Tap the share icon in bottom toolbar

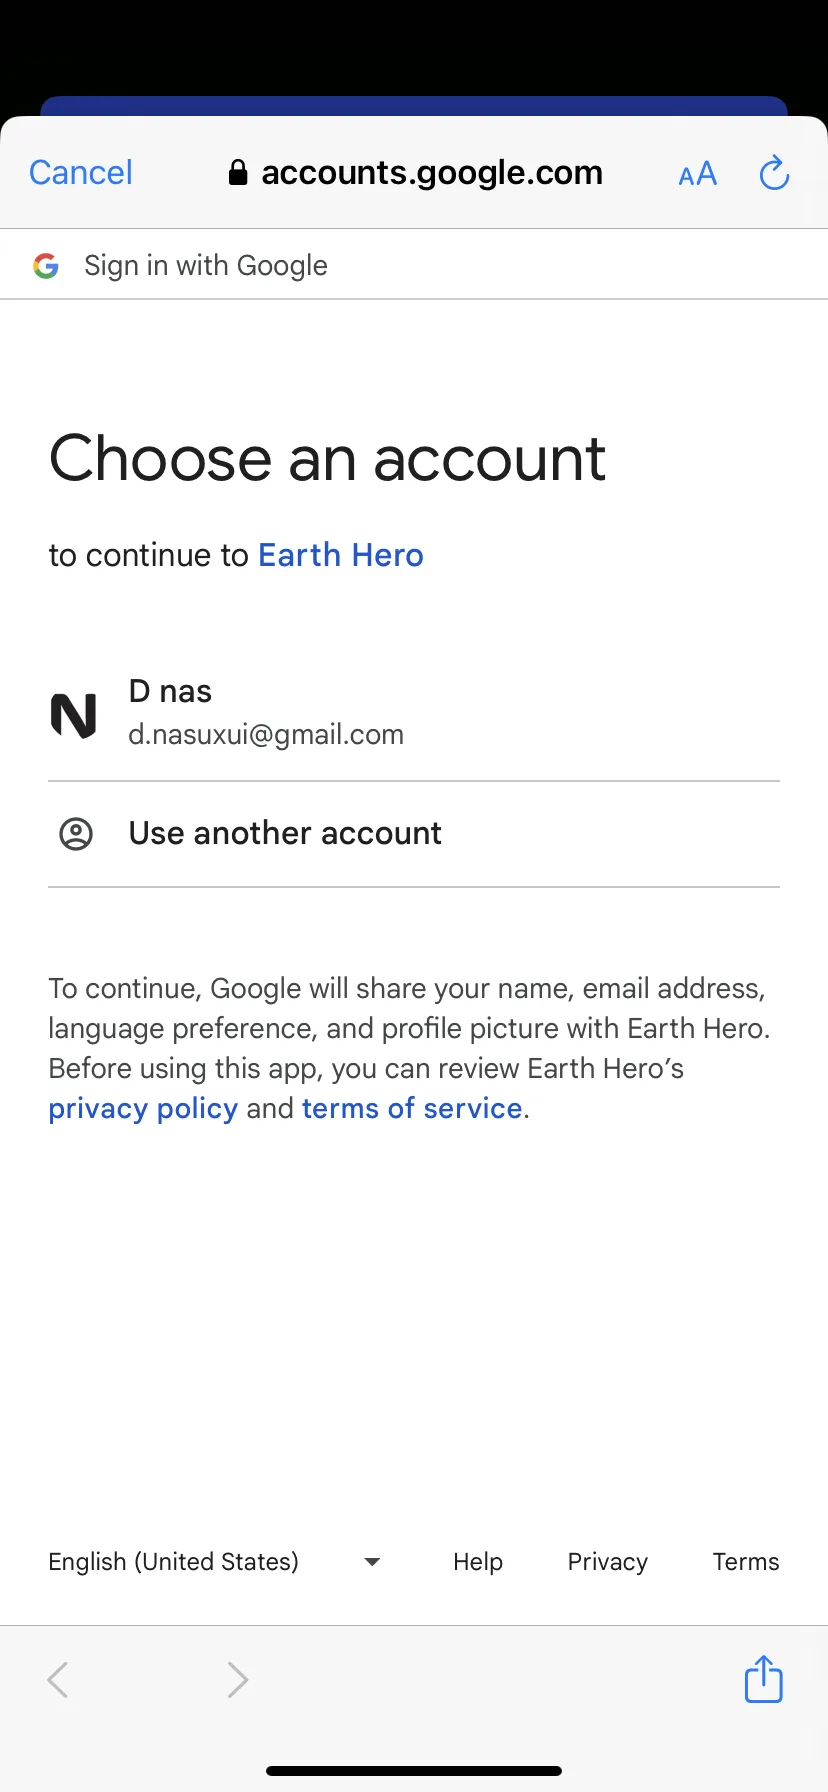(763, 1678)
